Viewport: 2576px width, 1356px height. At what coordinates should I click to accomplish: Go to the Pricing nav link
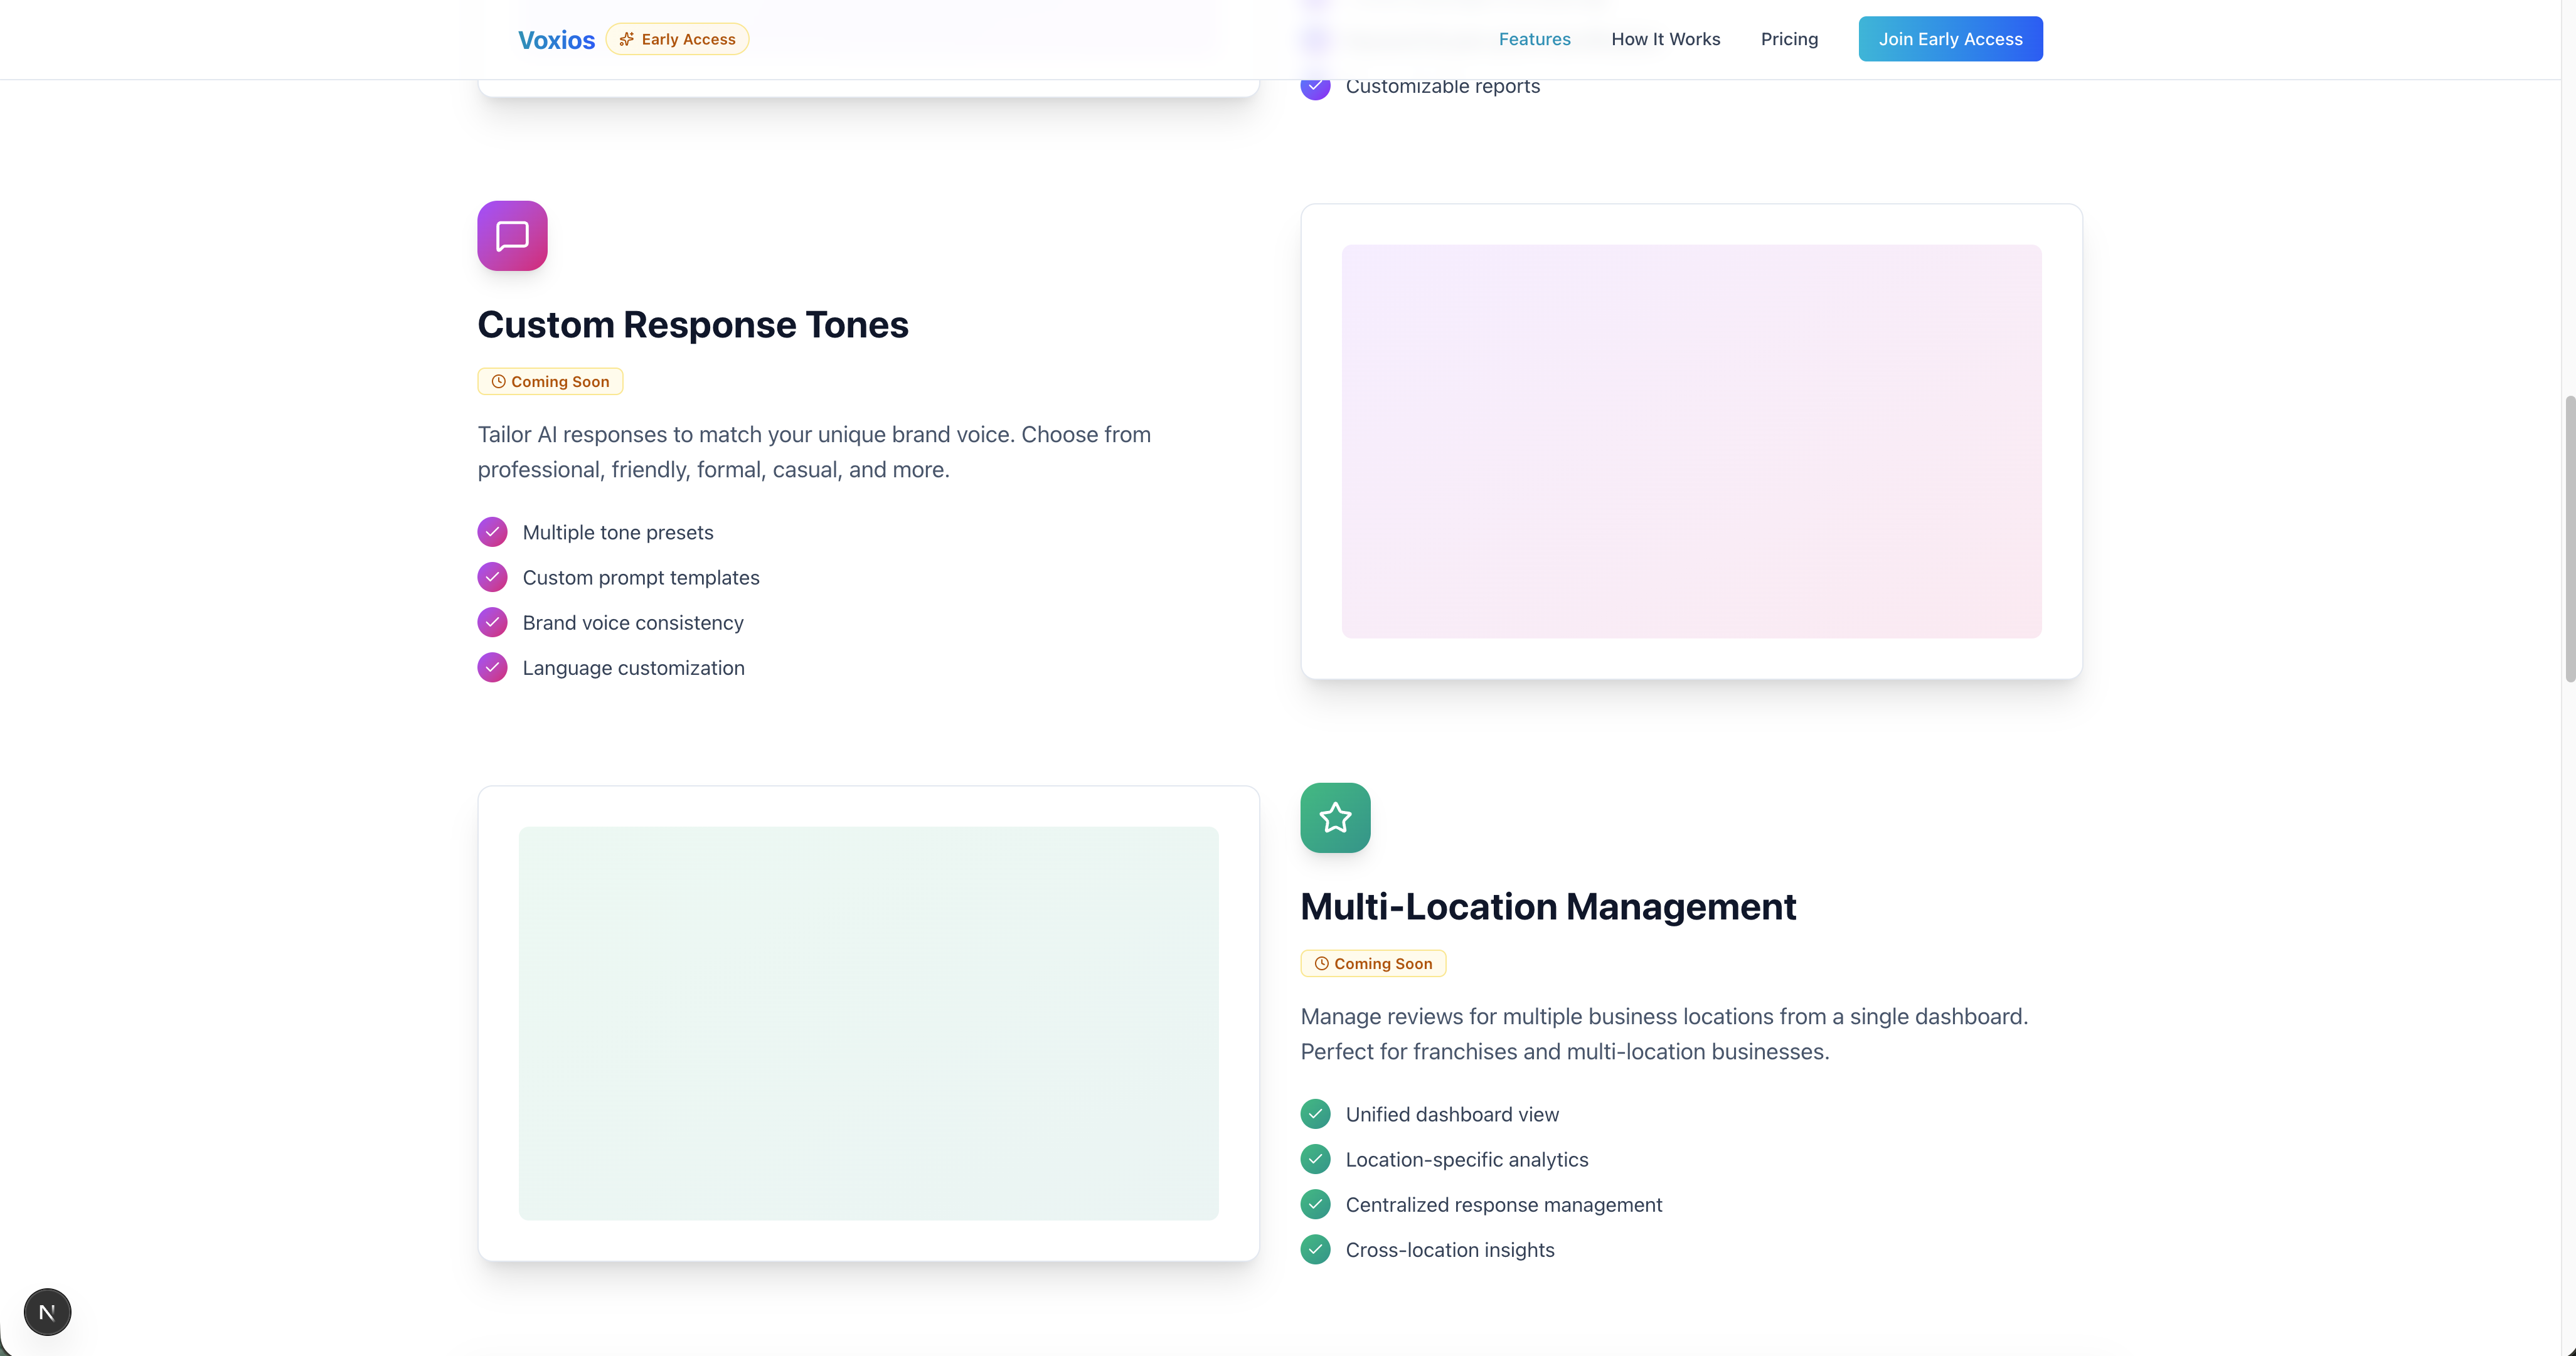coord(1789,39)
